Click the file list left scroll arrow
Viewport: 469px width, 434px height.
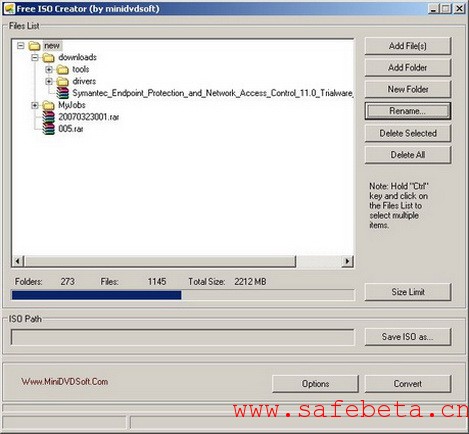point(18,261)
